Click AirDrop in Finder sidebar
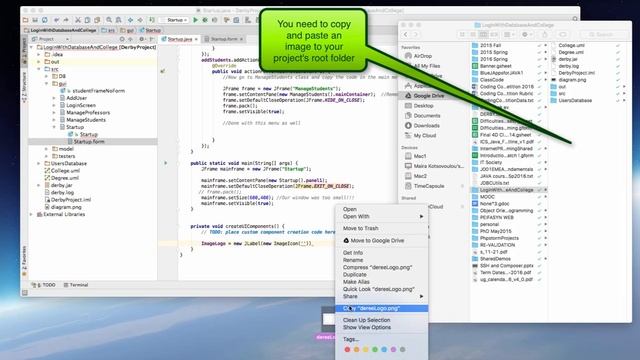The height and width of the screenshot is (360, 640). (422, 56)
